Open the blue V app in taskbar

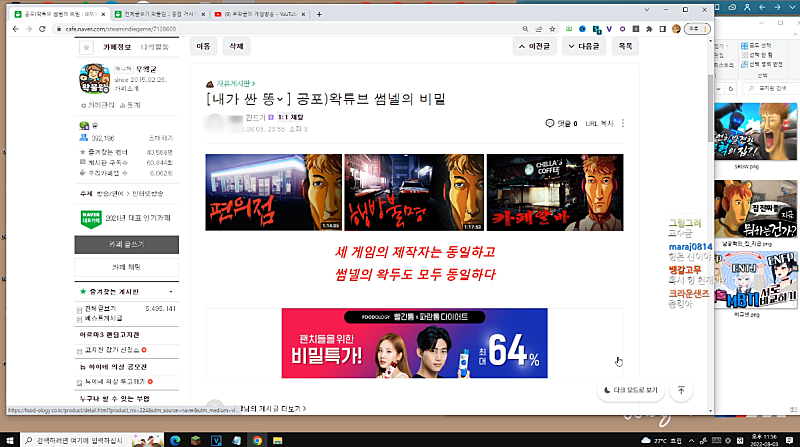(x=216, y=440)
